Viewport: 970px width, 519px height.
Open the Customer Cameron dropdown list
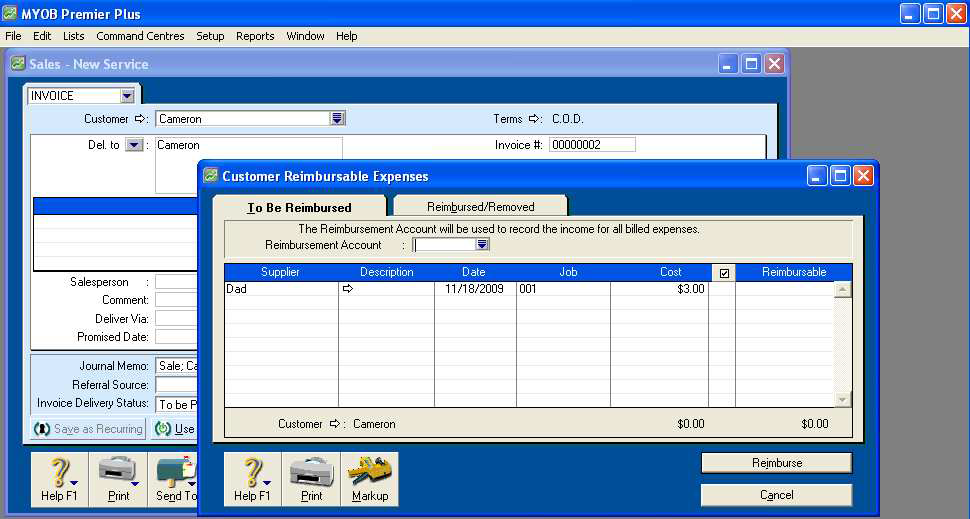[337, 118]
